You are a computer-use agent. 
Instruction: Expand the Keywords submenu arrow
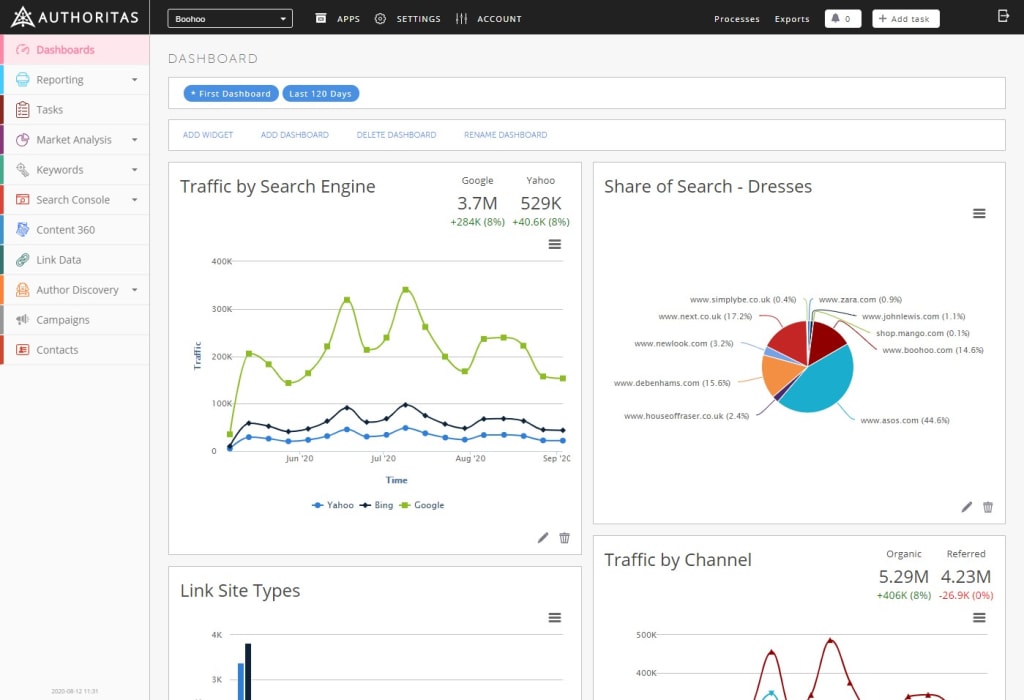135,170
